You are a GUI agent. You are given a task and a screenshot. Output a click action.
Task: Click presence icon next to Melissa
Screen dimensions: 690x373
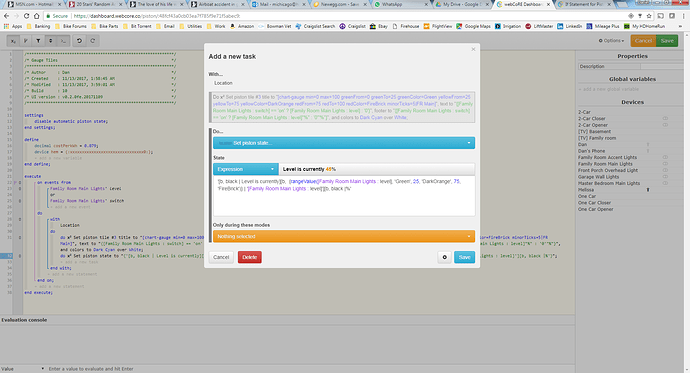(648, 190)
